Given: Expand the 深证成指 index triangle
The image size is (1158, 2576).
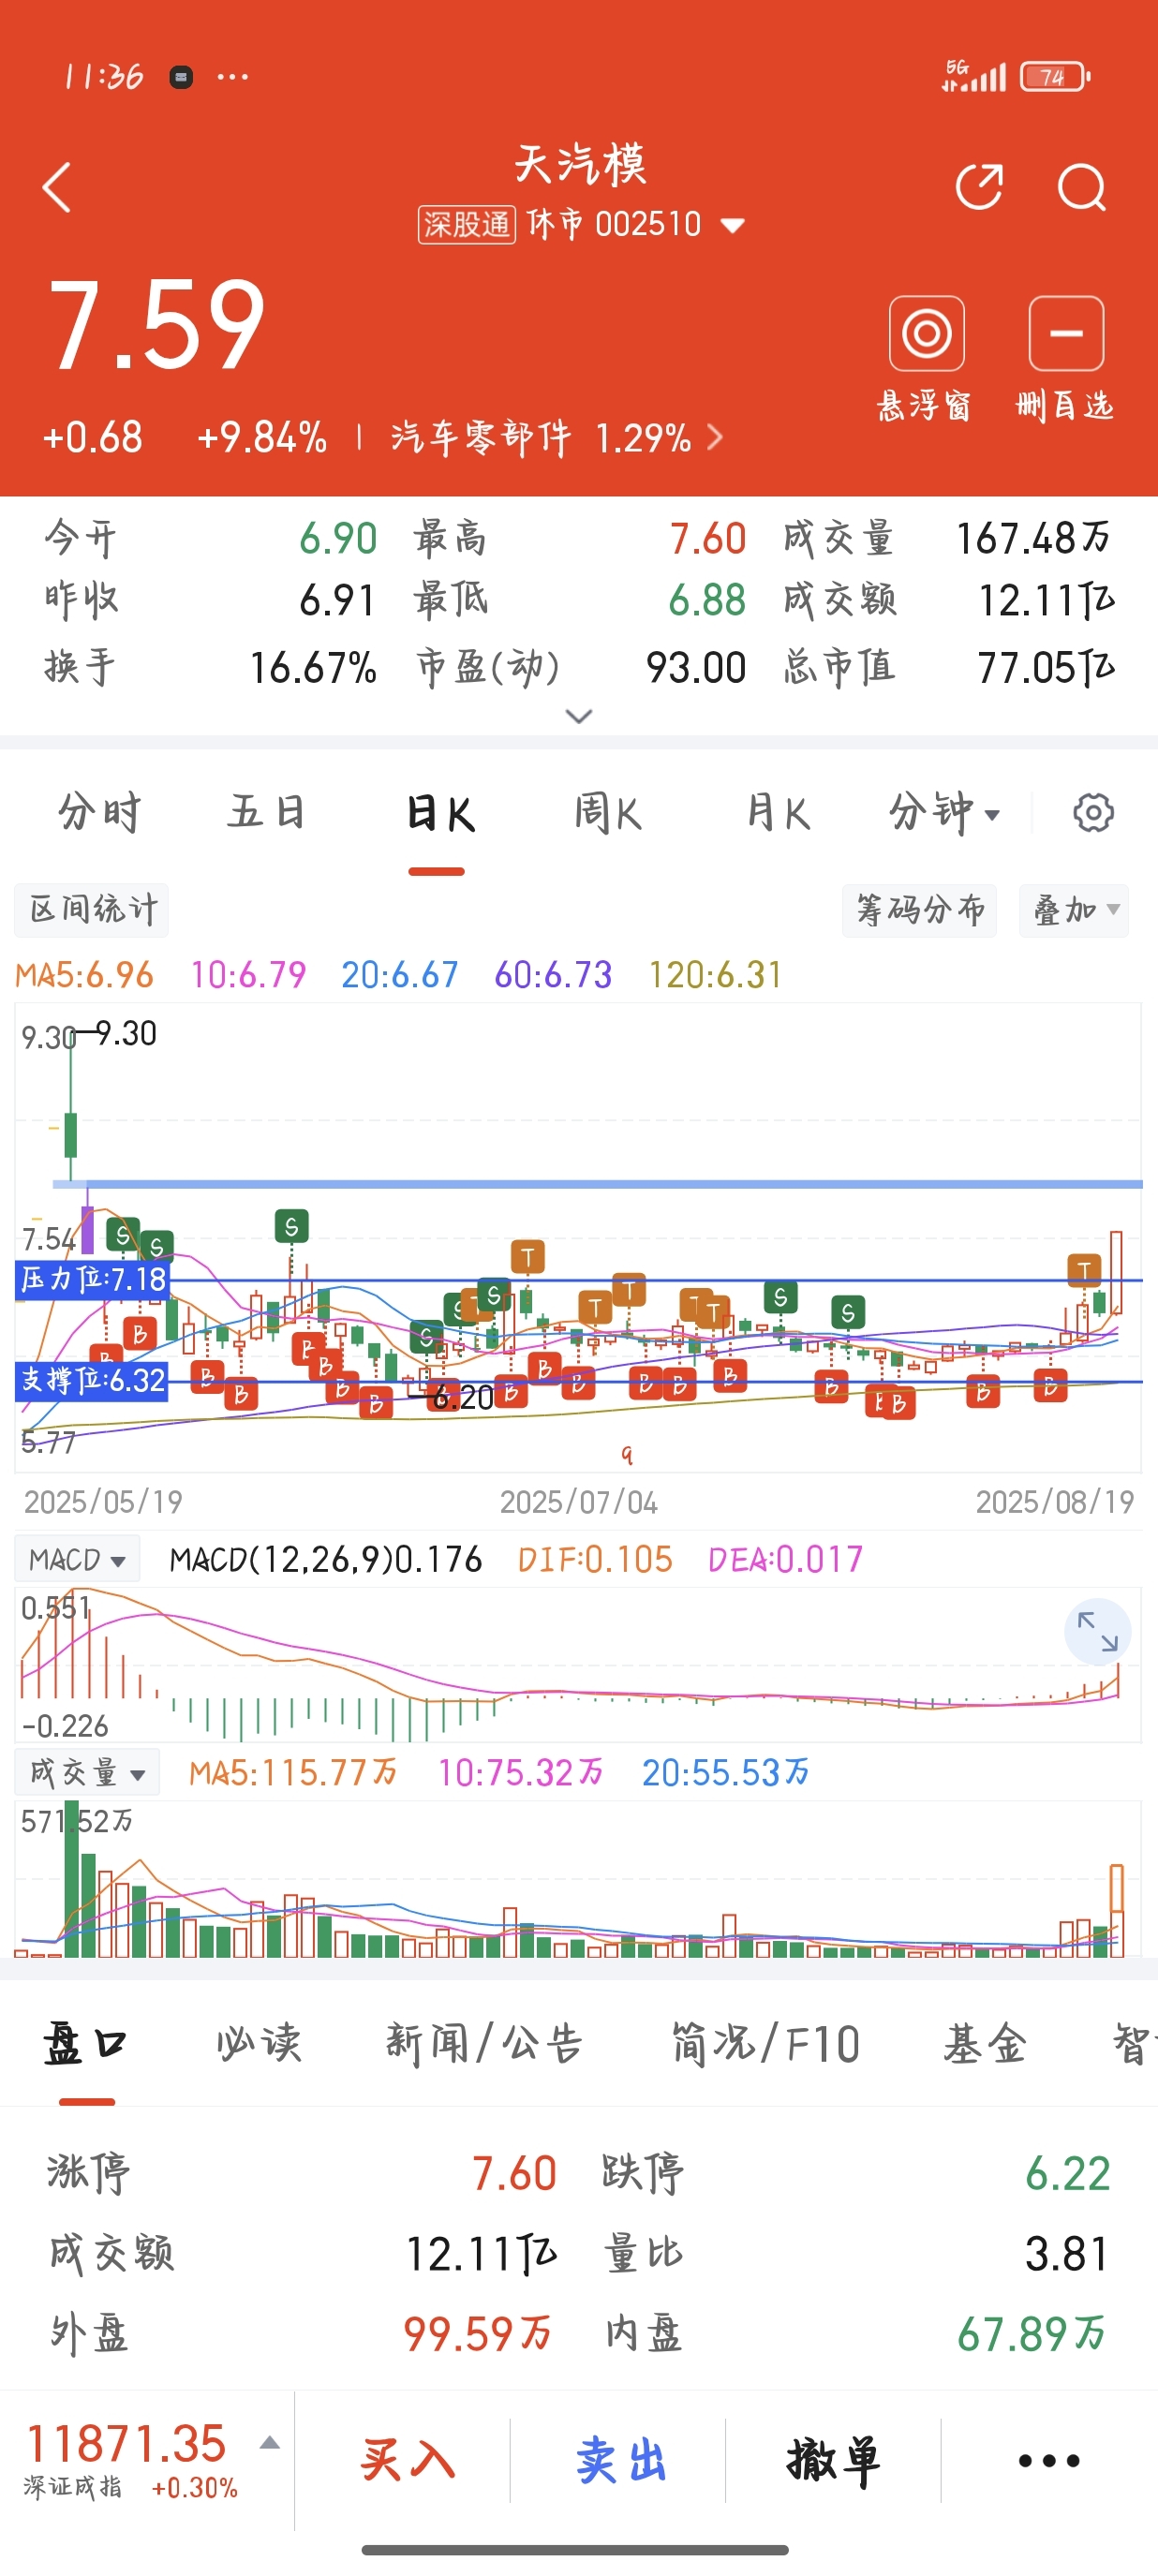Looking at the screenshot, I should (x=269, y=2443).
